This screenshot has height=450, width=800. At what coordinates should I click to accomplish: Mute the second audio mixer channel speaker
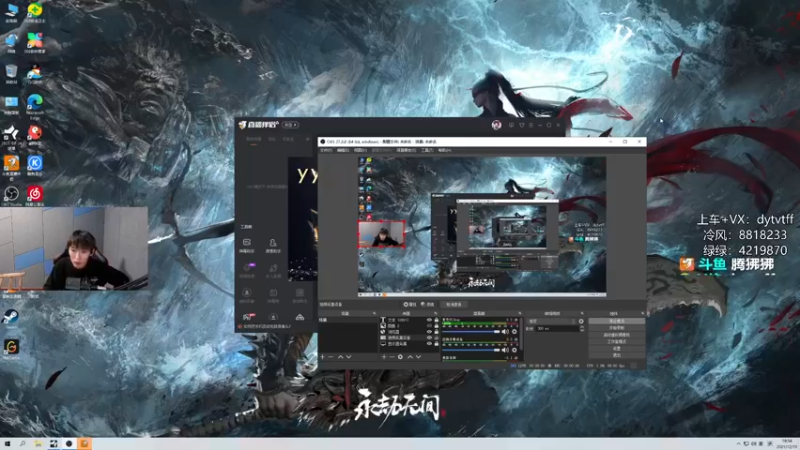[x=505, y=350]
